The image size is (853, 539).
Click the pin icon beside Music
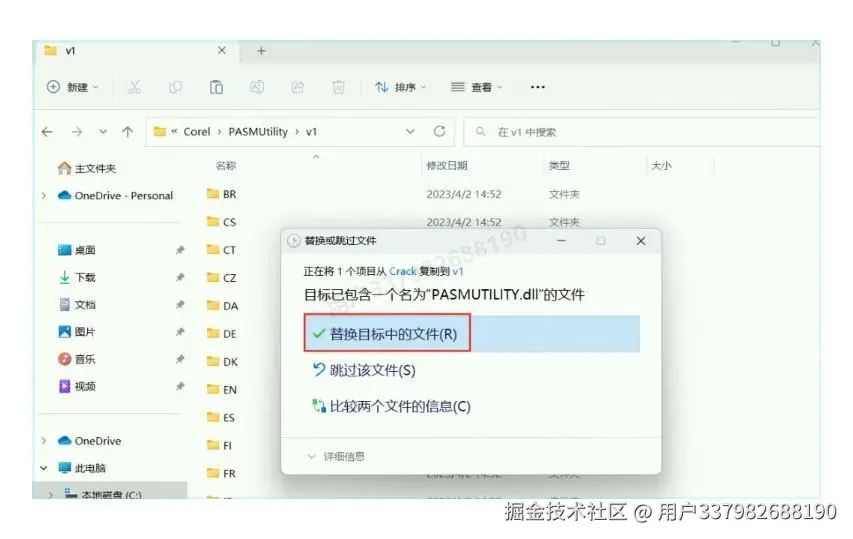180,359
